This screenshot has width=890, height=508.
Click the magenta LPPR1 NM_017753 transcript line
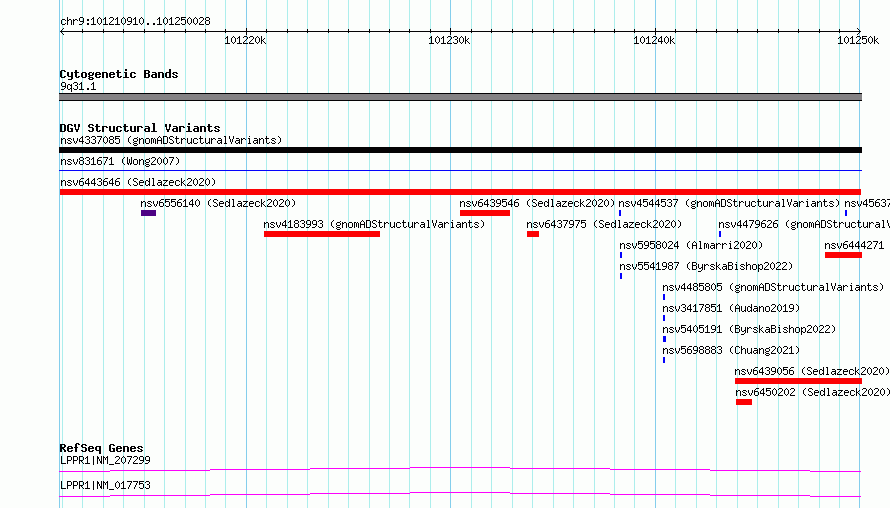[460, 494]
